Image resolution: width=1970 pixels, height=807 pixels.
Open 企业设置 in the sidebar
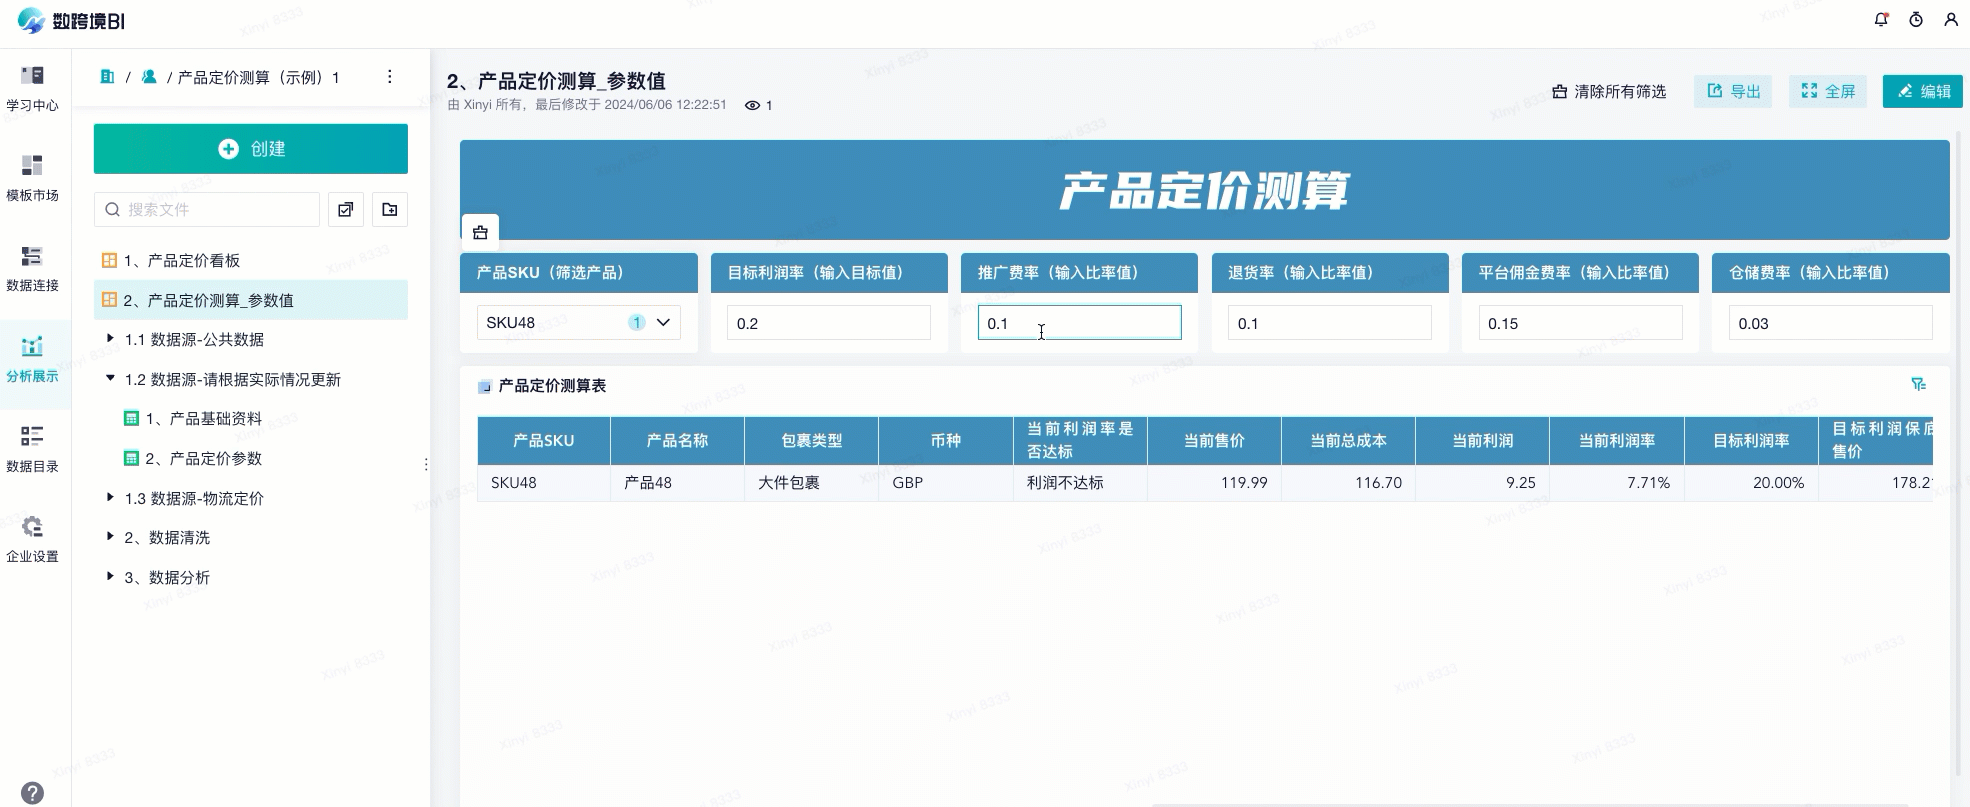32,539
